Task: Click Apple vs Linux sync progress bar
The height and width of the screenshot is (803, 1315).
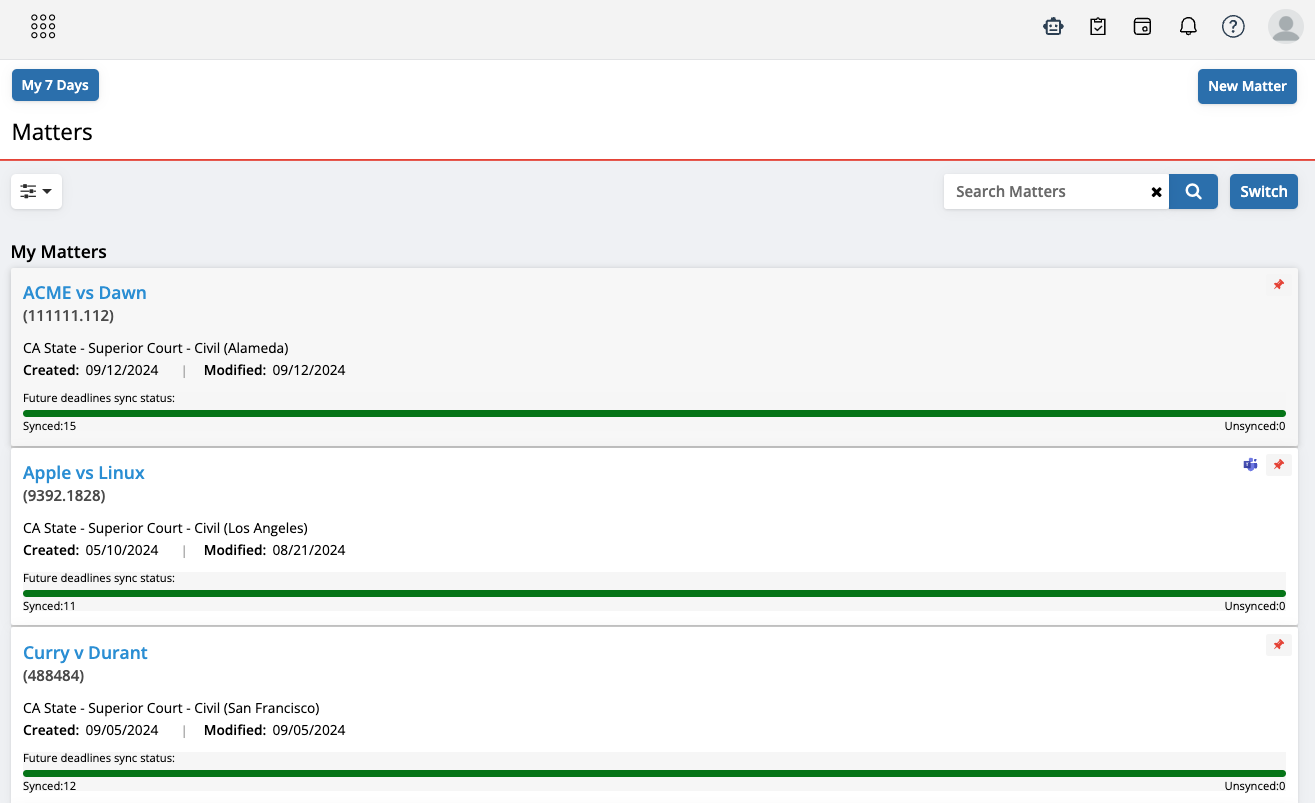Action: pos(654,593)
